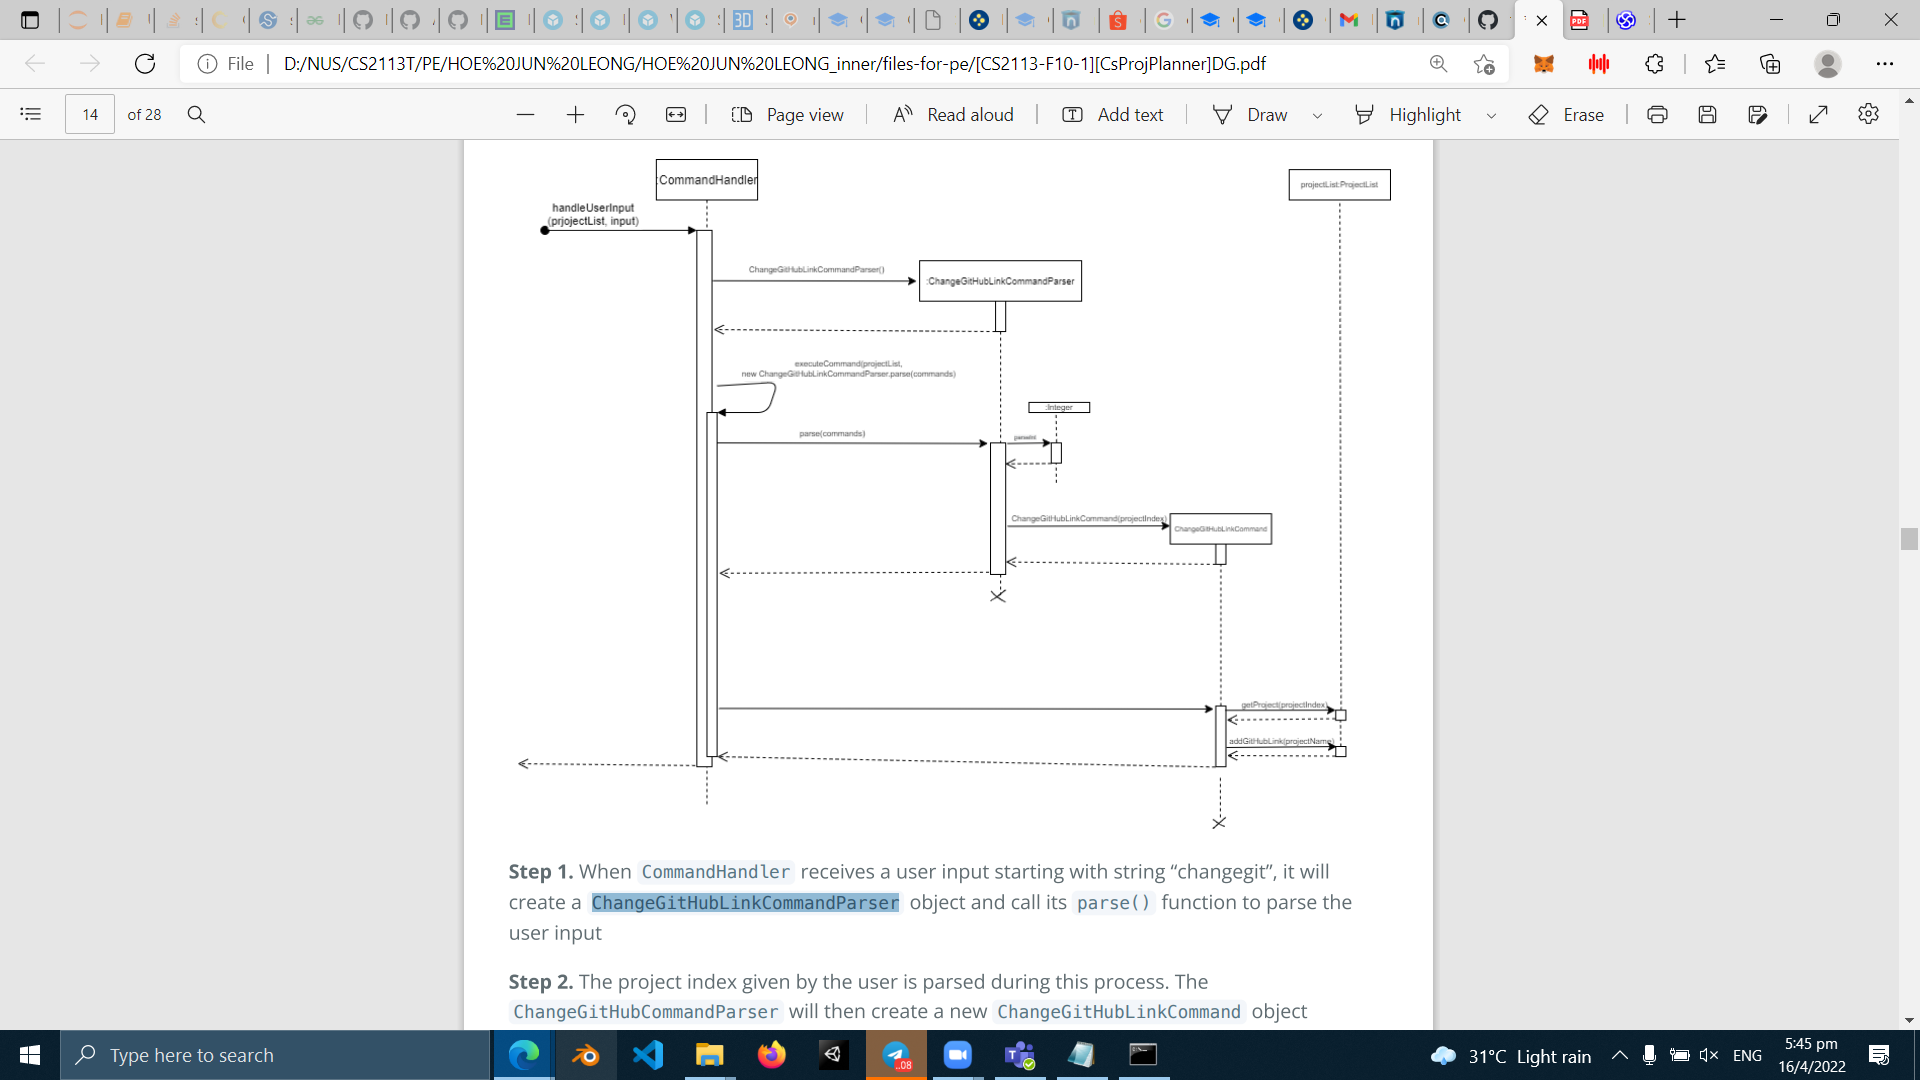Open the table of contents sidebar

tap(31, 114)
